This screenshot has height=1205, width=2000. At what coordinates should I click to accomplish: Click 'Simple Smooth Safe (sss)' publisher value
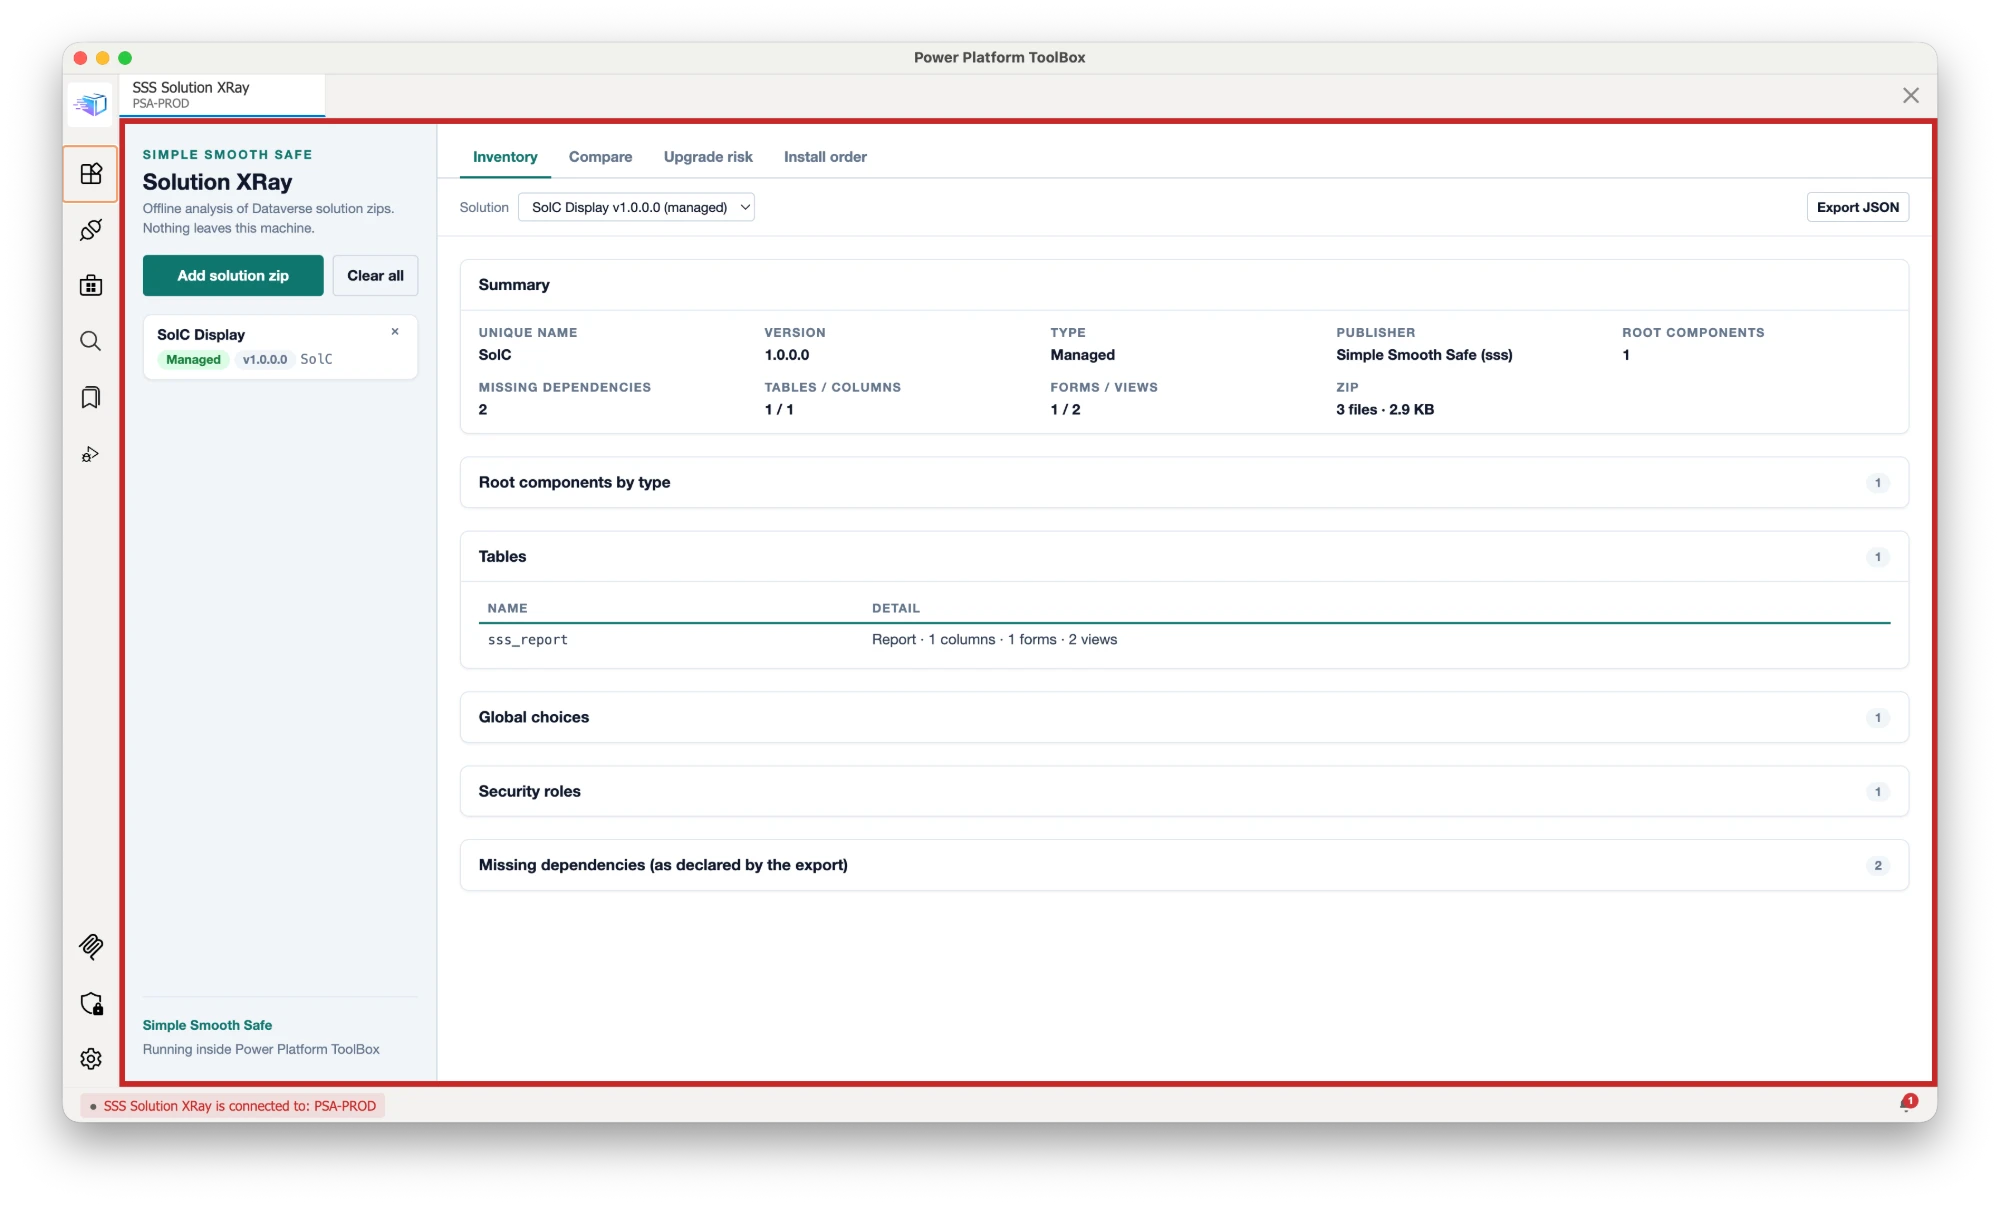[1424, 355]
